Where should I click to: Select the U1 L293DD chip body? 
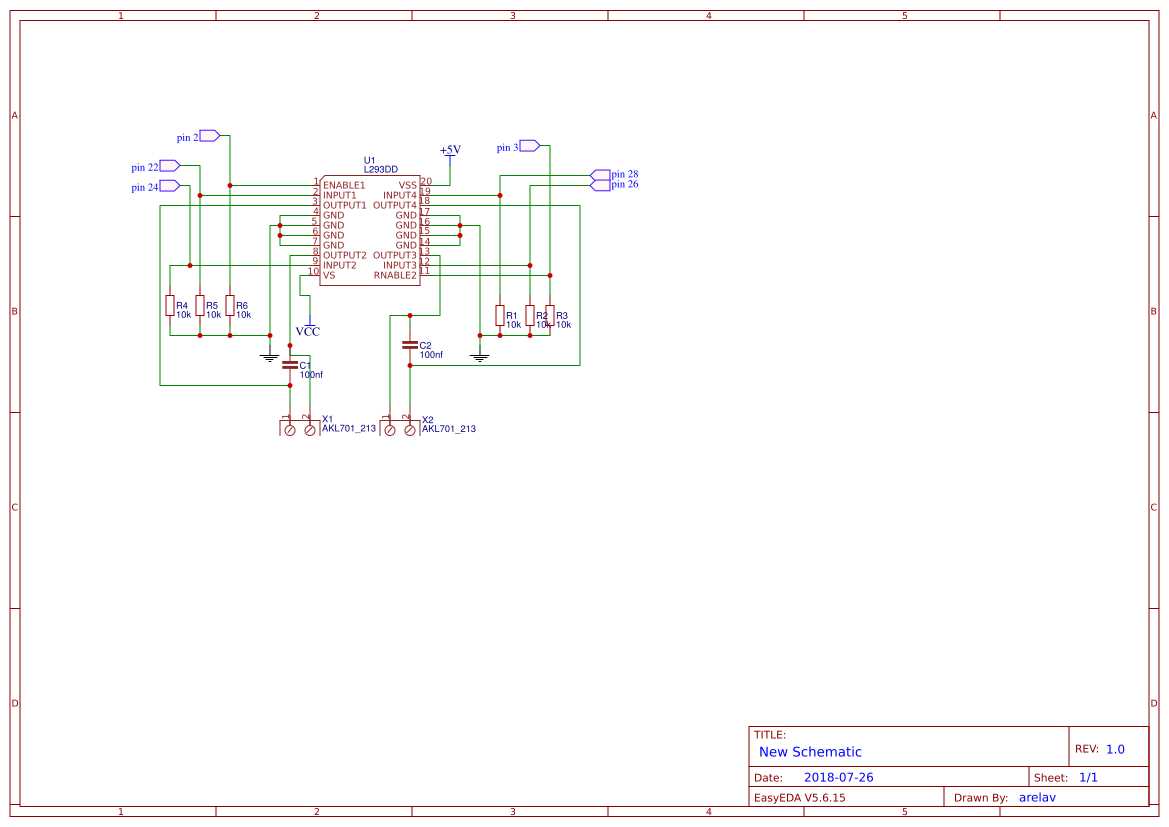pyautogui.click(x=370, y=230)
